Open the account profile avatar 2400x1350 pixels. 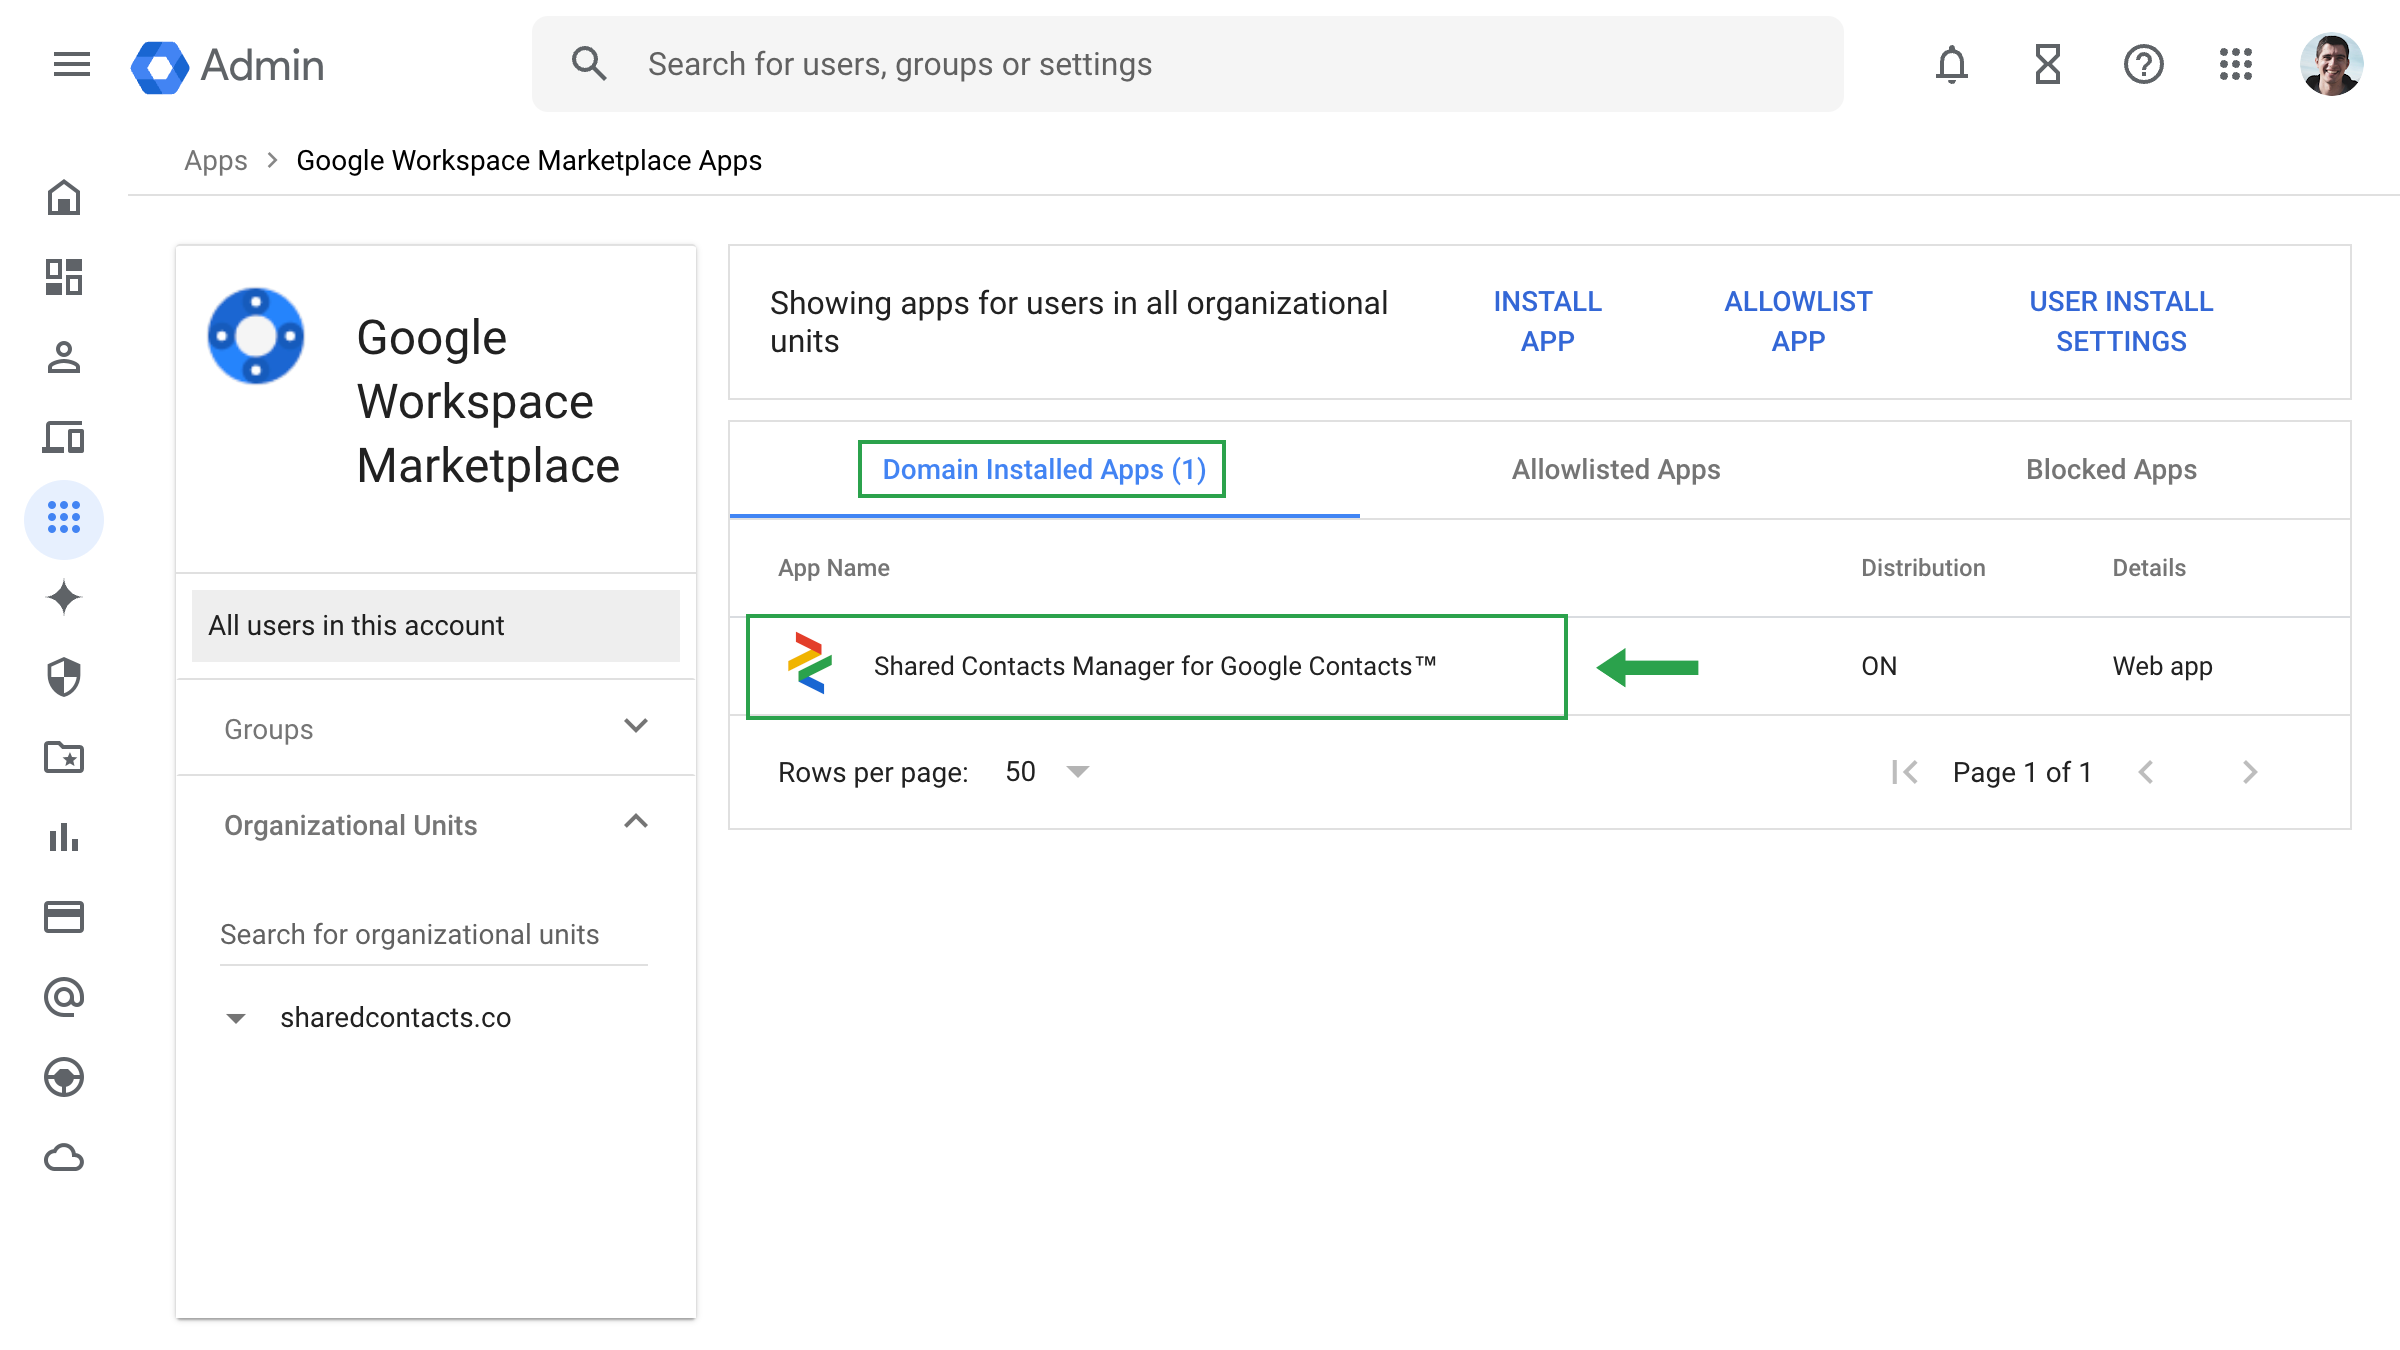(2332, 65)
